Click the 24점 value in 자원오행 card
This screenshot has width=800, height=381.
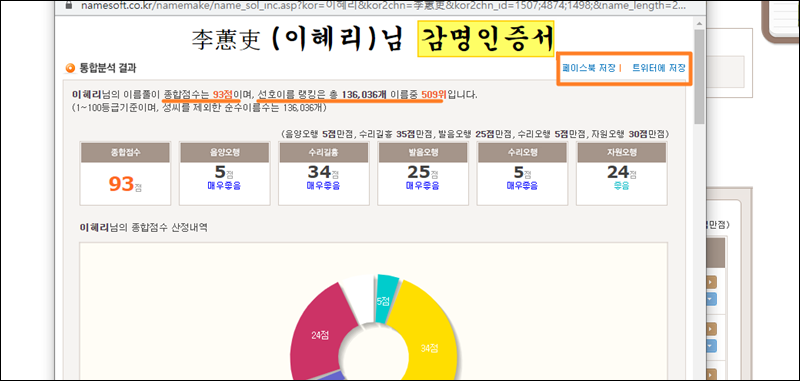point(621,172)
